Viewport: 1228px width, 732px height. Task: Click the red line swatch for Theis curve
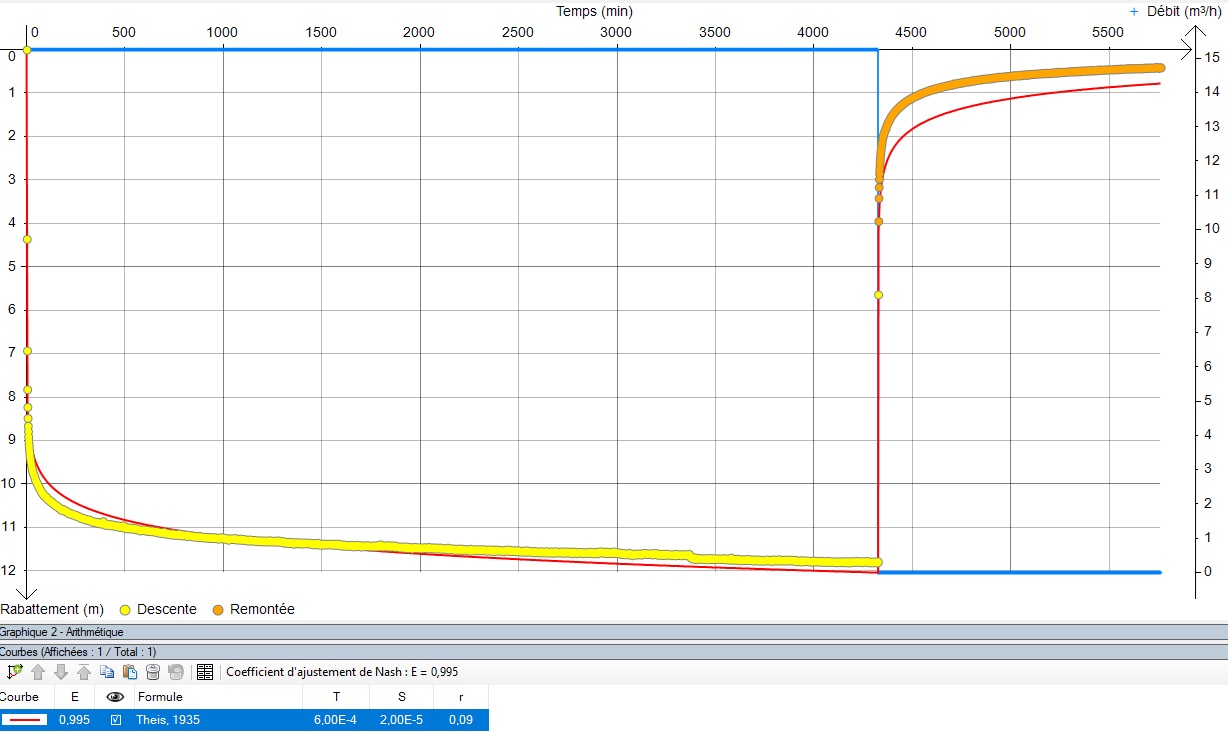pyautogui.click(x=25, y=720)
